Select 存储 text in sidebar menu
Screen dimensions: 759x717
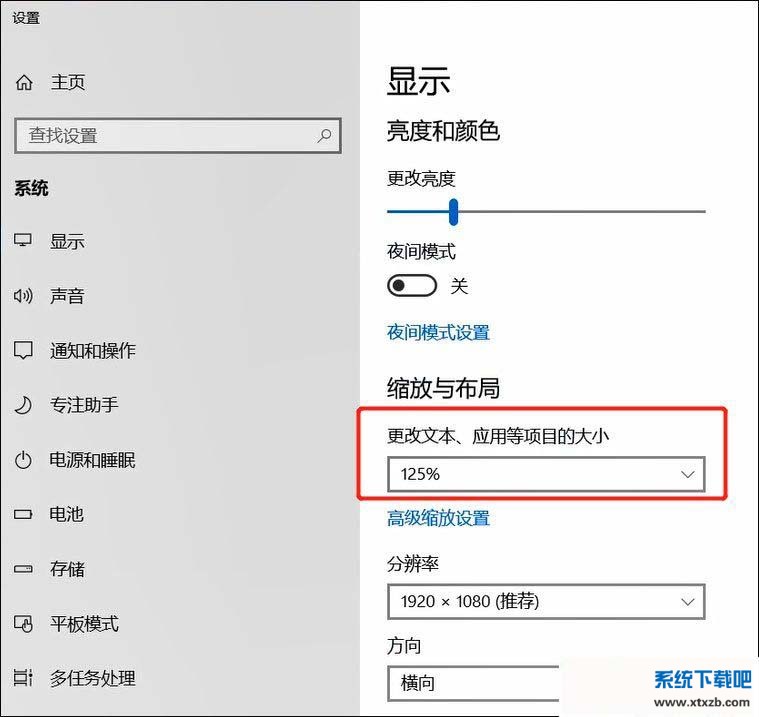point(68,569)
